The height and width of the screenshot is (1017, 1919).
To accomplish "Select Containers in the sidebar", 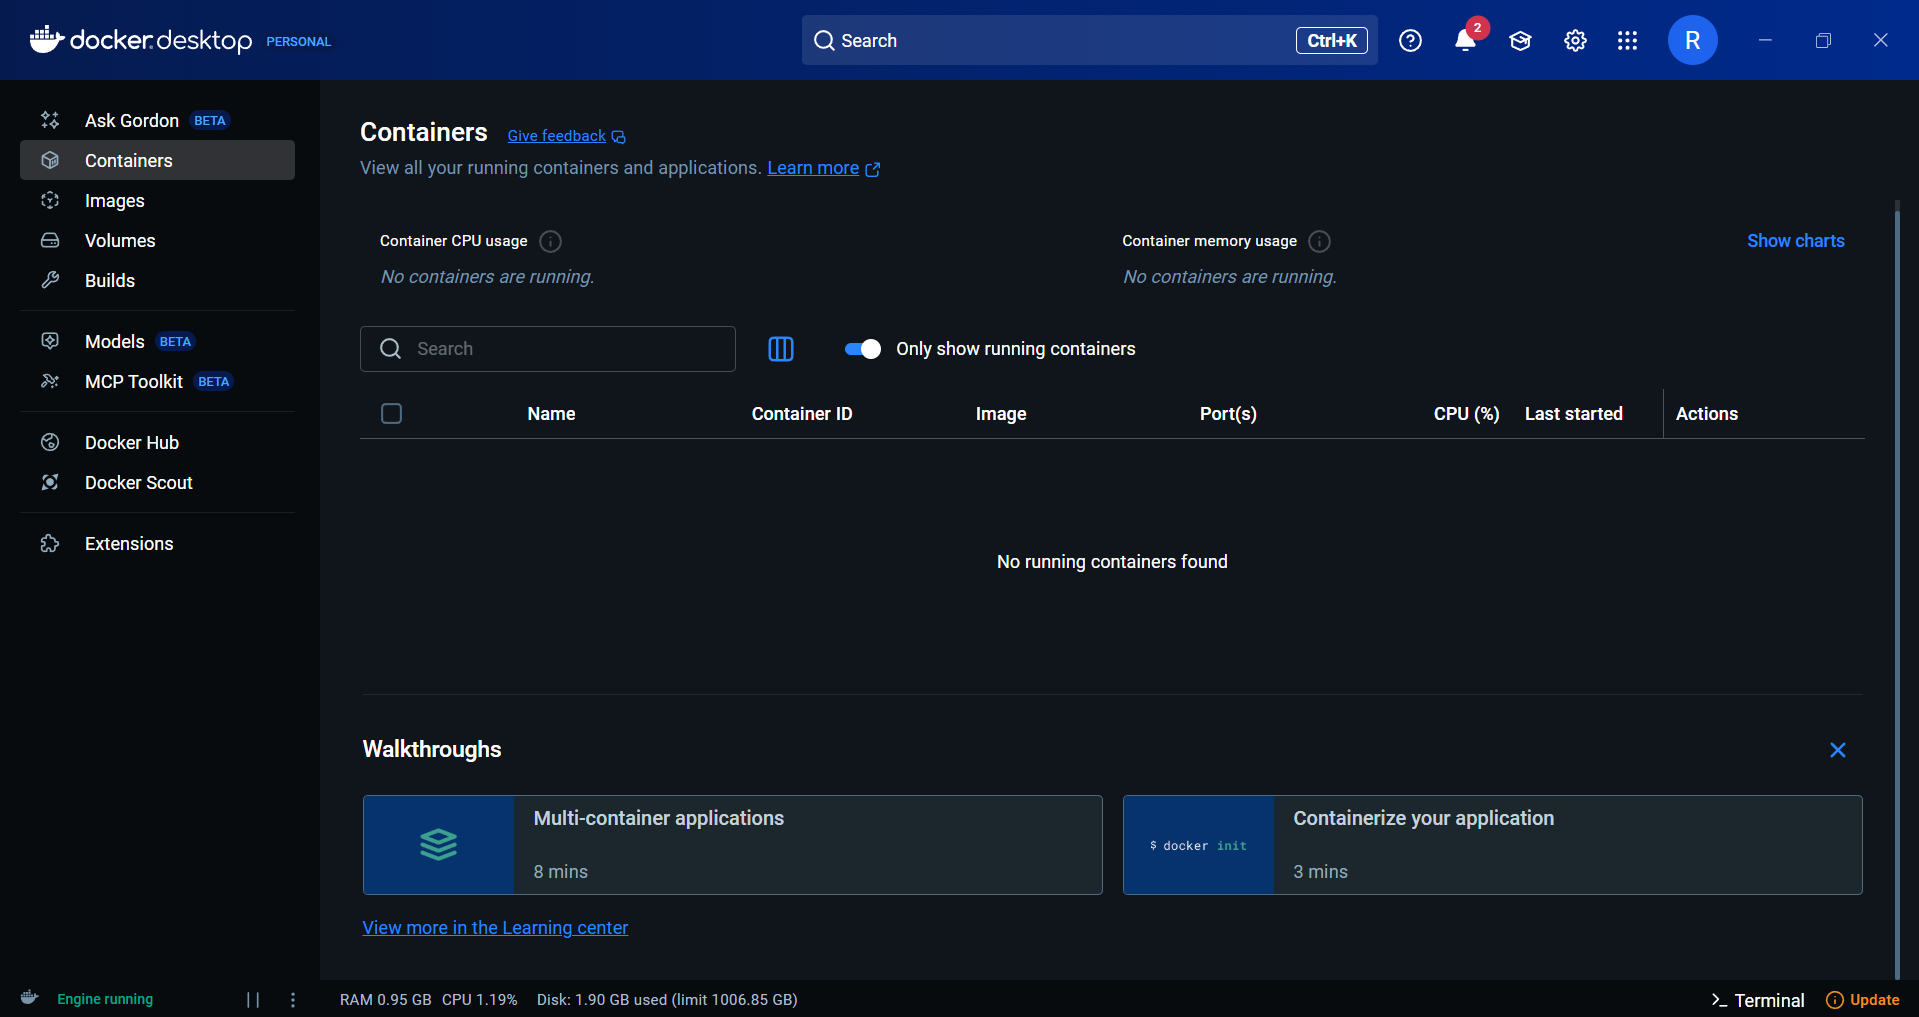I will click(x=157, y=160).
